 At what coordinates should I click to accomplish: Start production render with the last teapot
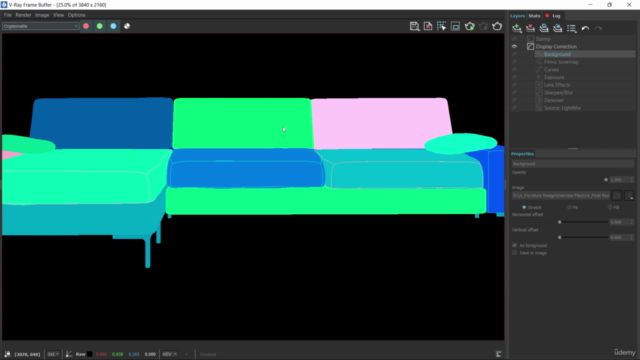[497, 26]
